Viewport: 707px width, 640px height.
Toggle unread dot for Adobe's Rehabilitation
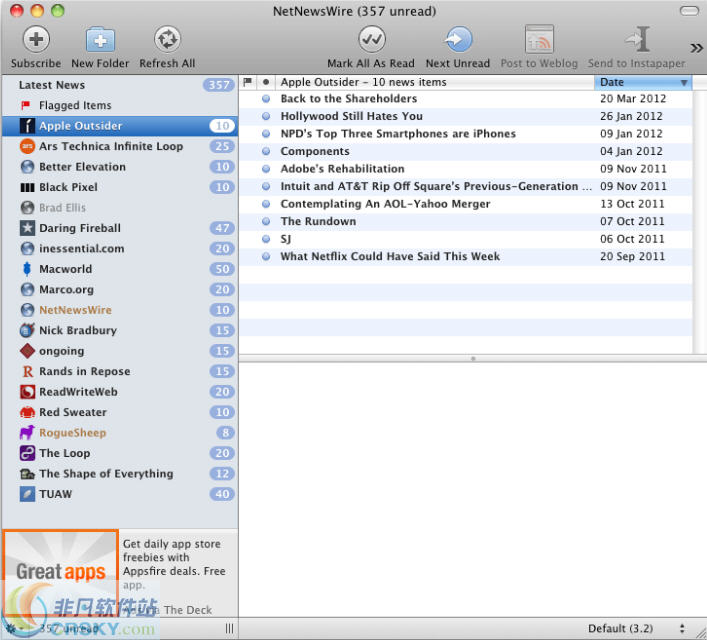coord(266,169)
